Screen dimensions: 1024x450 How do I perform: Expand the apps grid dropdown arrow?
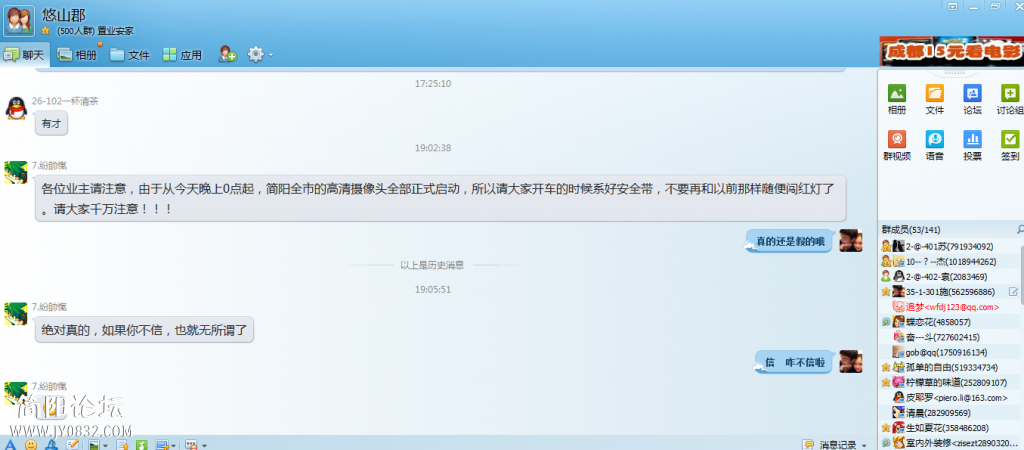tap(204, 446)
